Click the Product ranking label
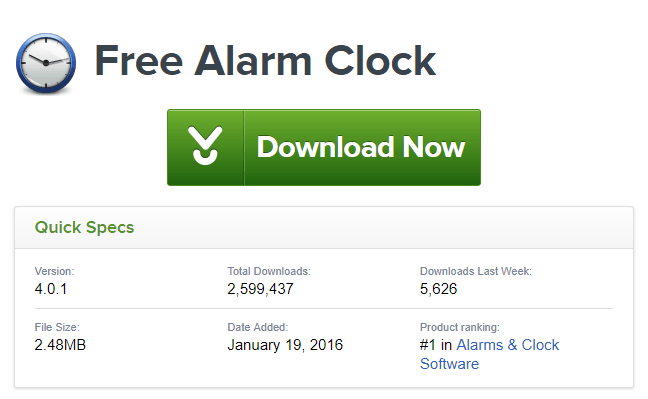Screen dimensions: 648x399 pos(460,327)
